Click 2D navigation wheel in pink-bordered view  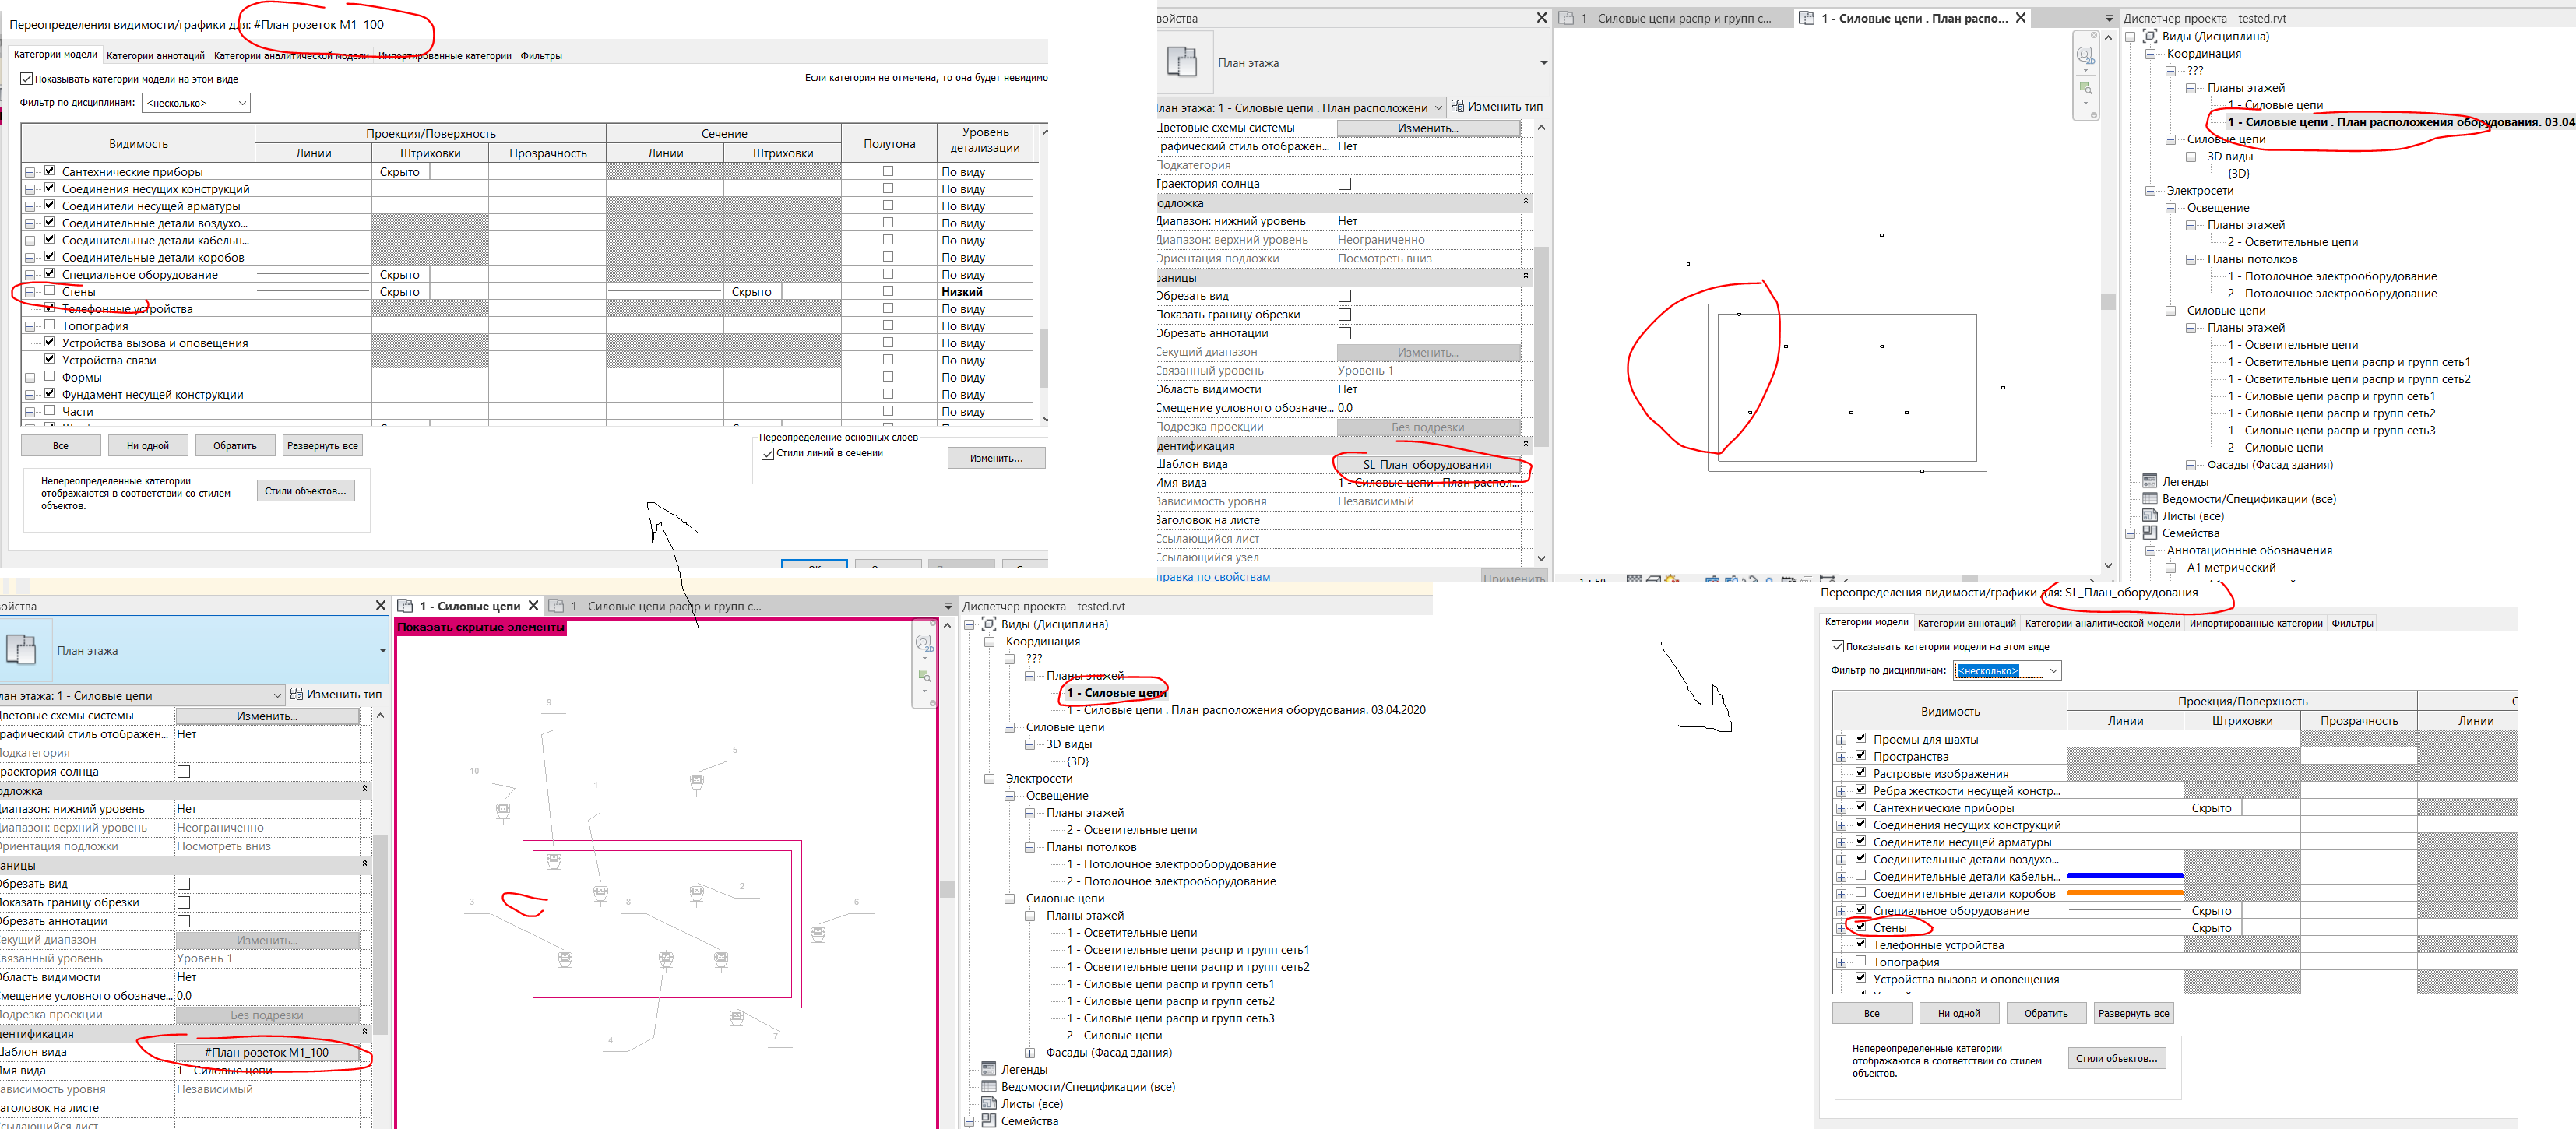[924, 643]
